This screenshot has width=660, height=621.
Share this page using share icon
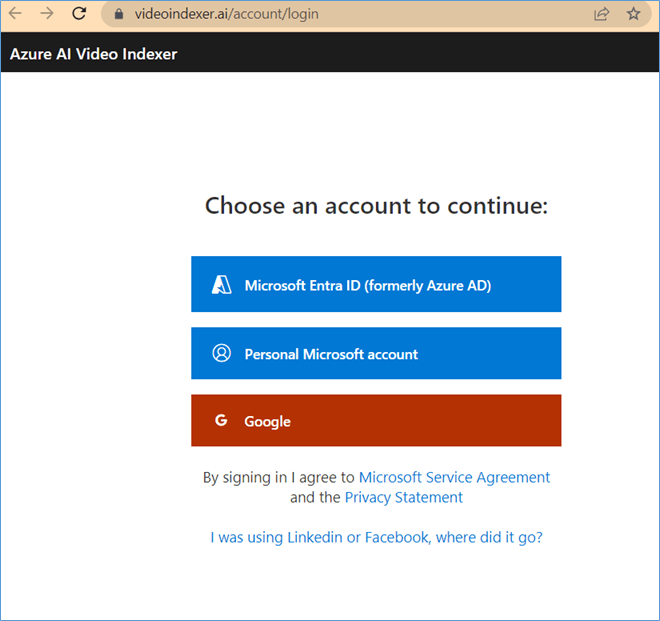pyautogui.click(x=601, y=14)
